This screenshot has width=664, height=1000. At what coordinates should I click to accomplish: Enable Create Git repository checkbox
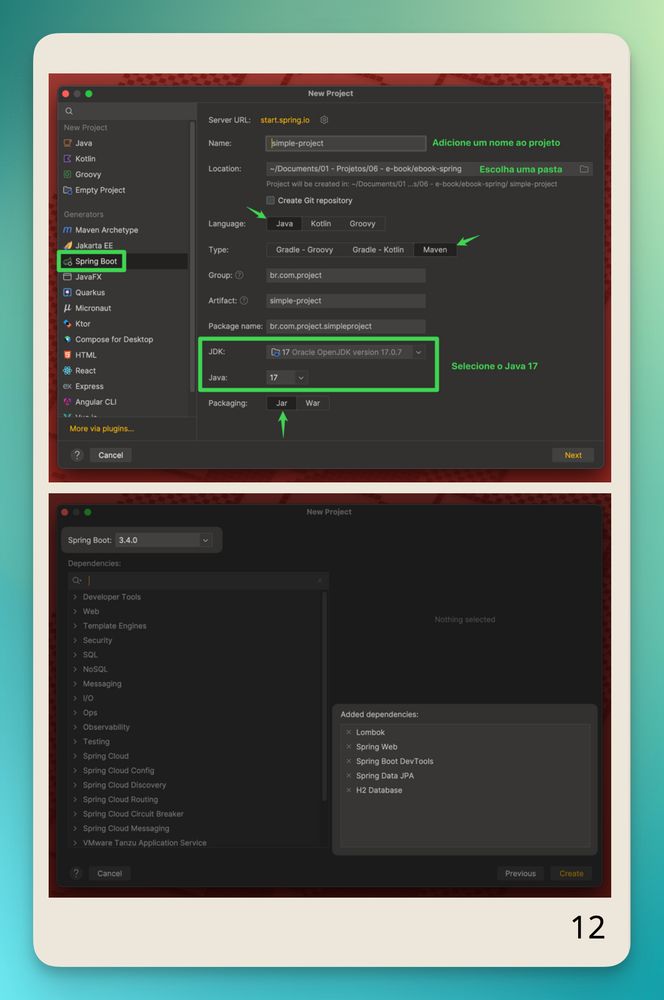point(270,200)
